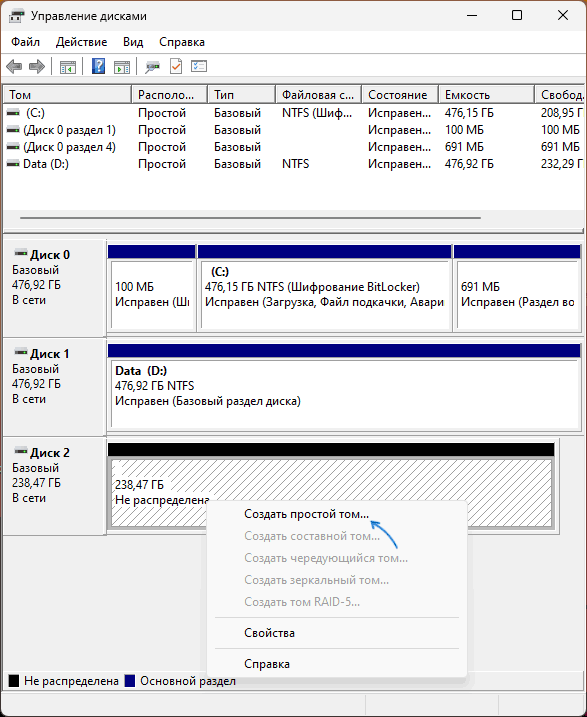Click the disk rescan magnifier toolbar icon
Viewport: 587px width, 717px height.
153,67
